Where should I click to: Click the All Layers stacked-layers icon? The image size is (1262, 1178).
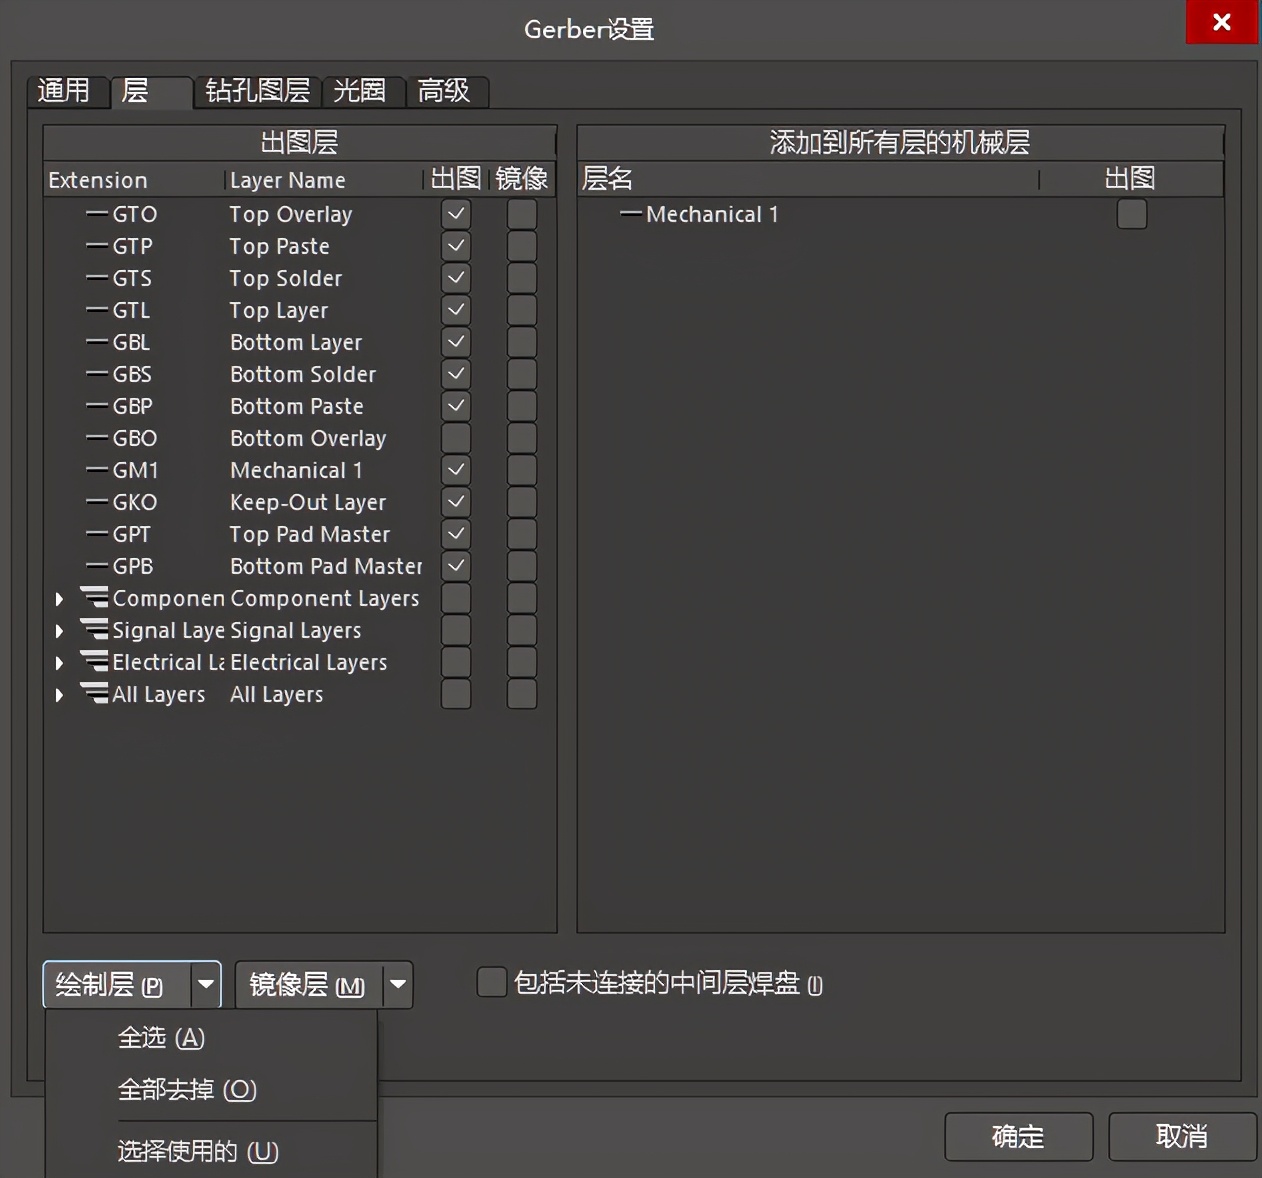(x=93, y=693)
